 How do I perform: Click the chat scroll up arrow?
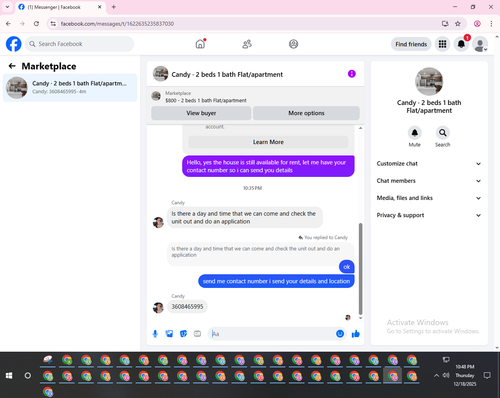coord(360,128)
